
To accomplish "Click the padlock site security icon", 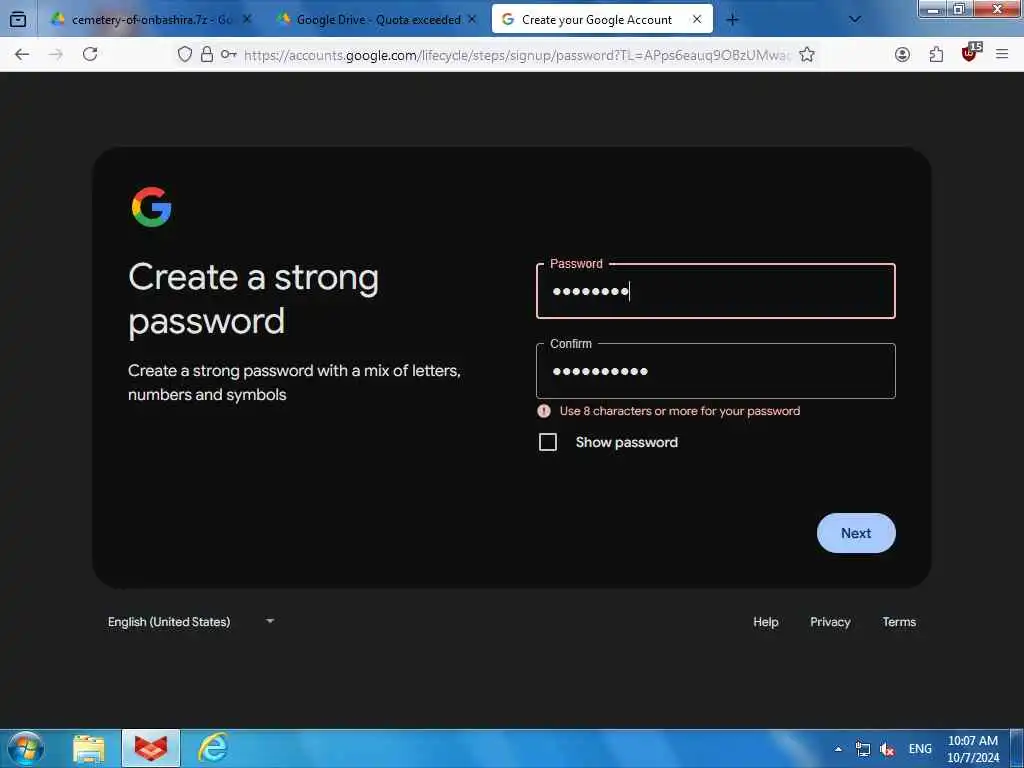I will click(x=207, y=54).
